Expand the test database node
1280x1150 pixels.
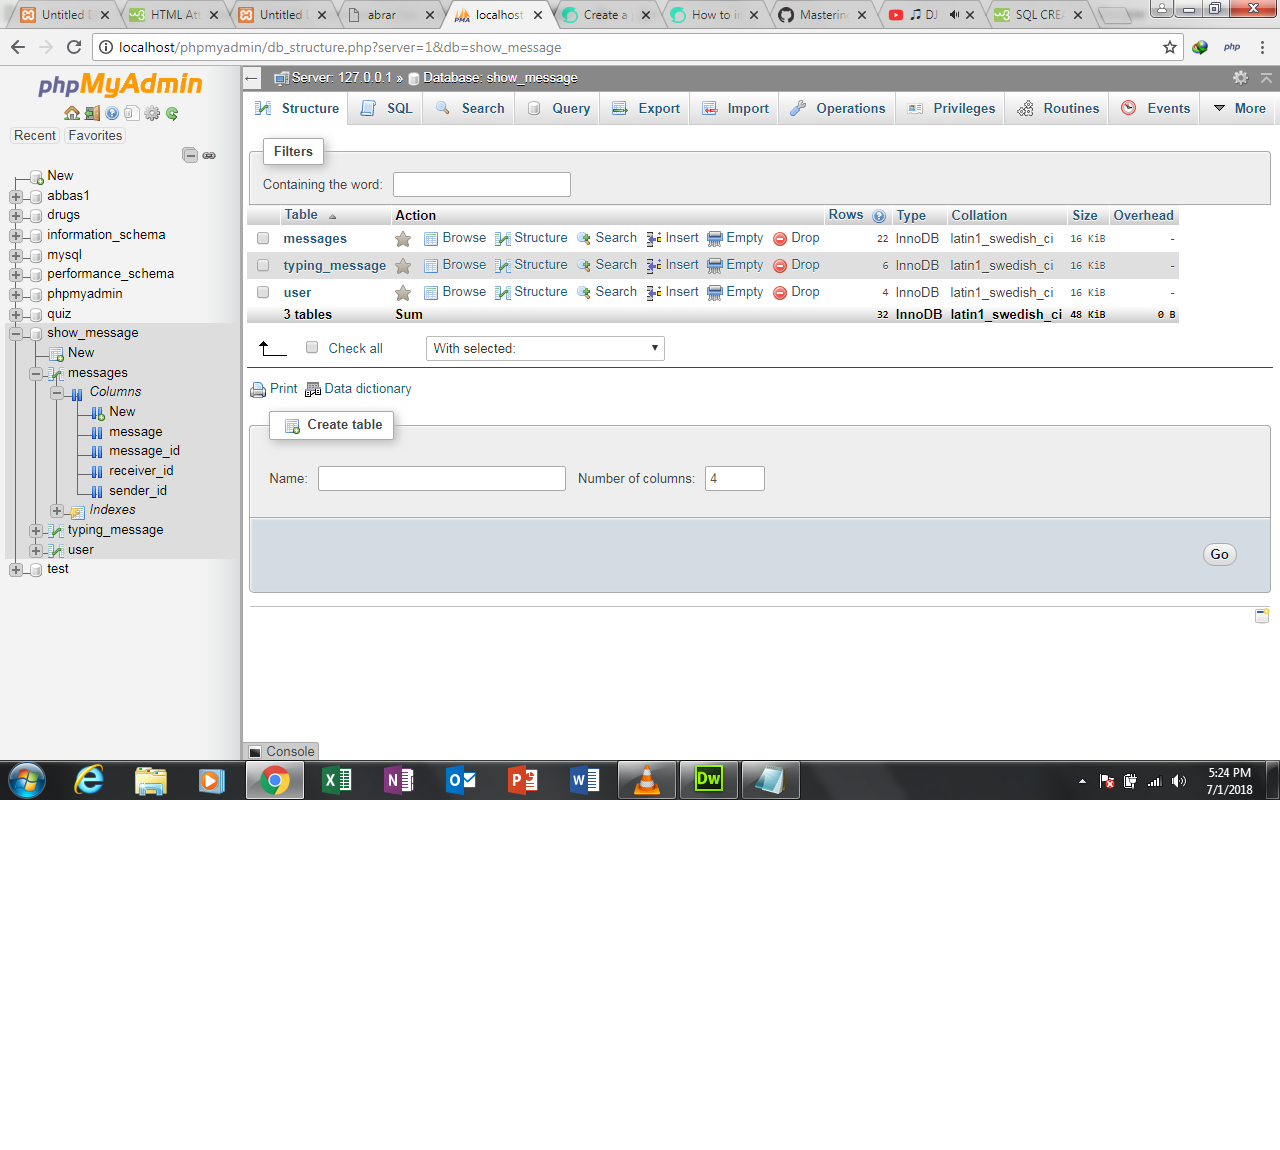pos(16,570)
